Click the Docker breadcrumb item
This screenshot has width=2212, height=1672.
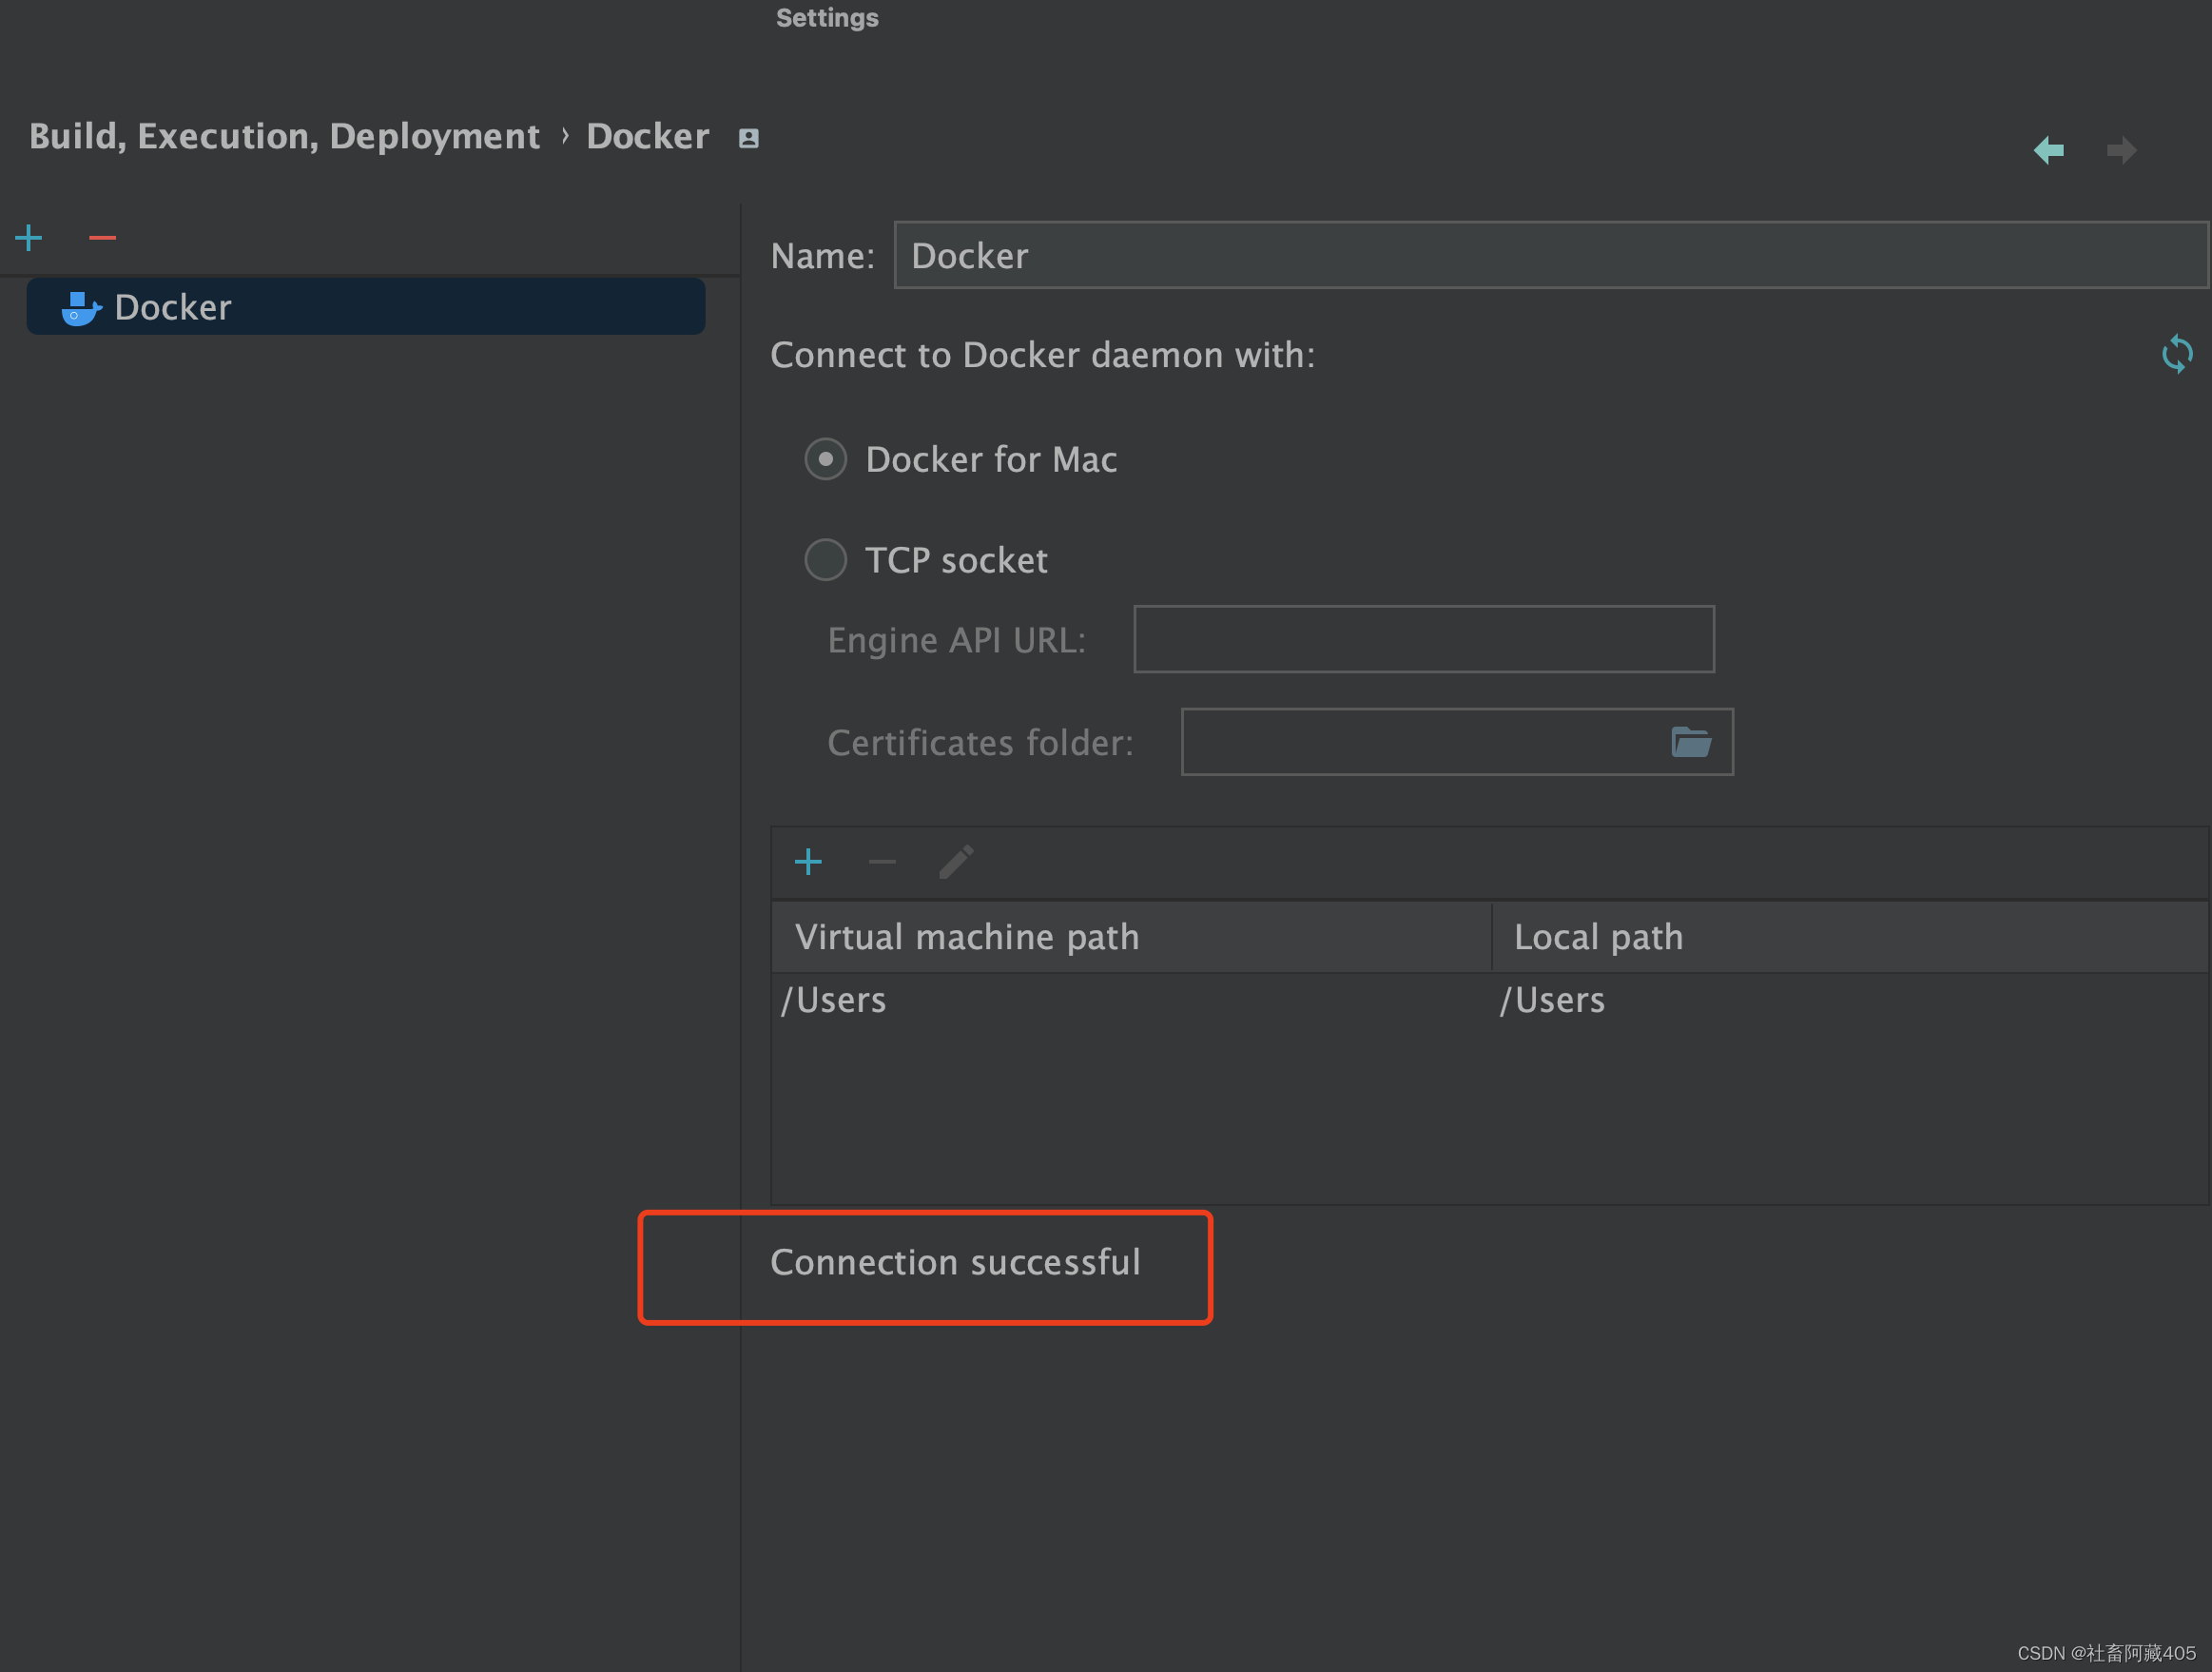point(648,136)
